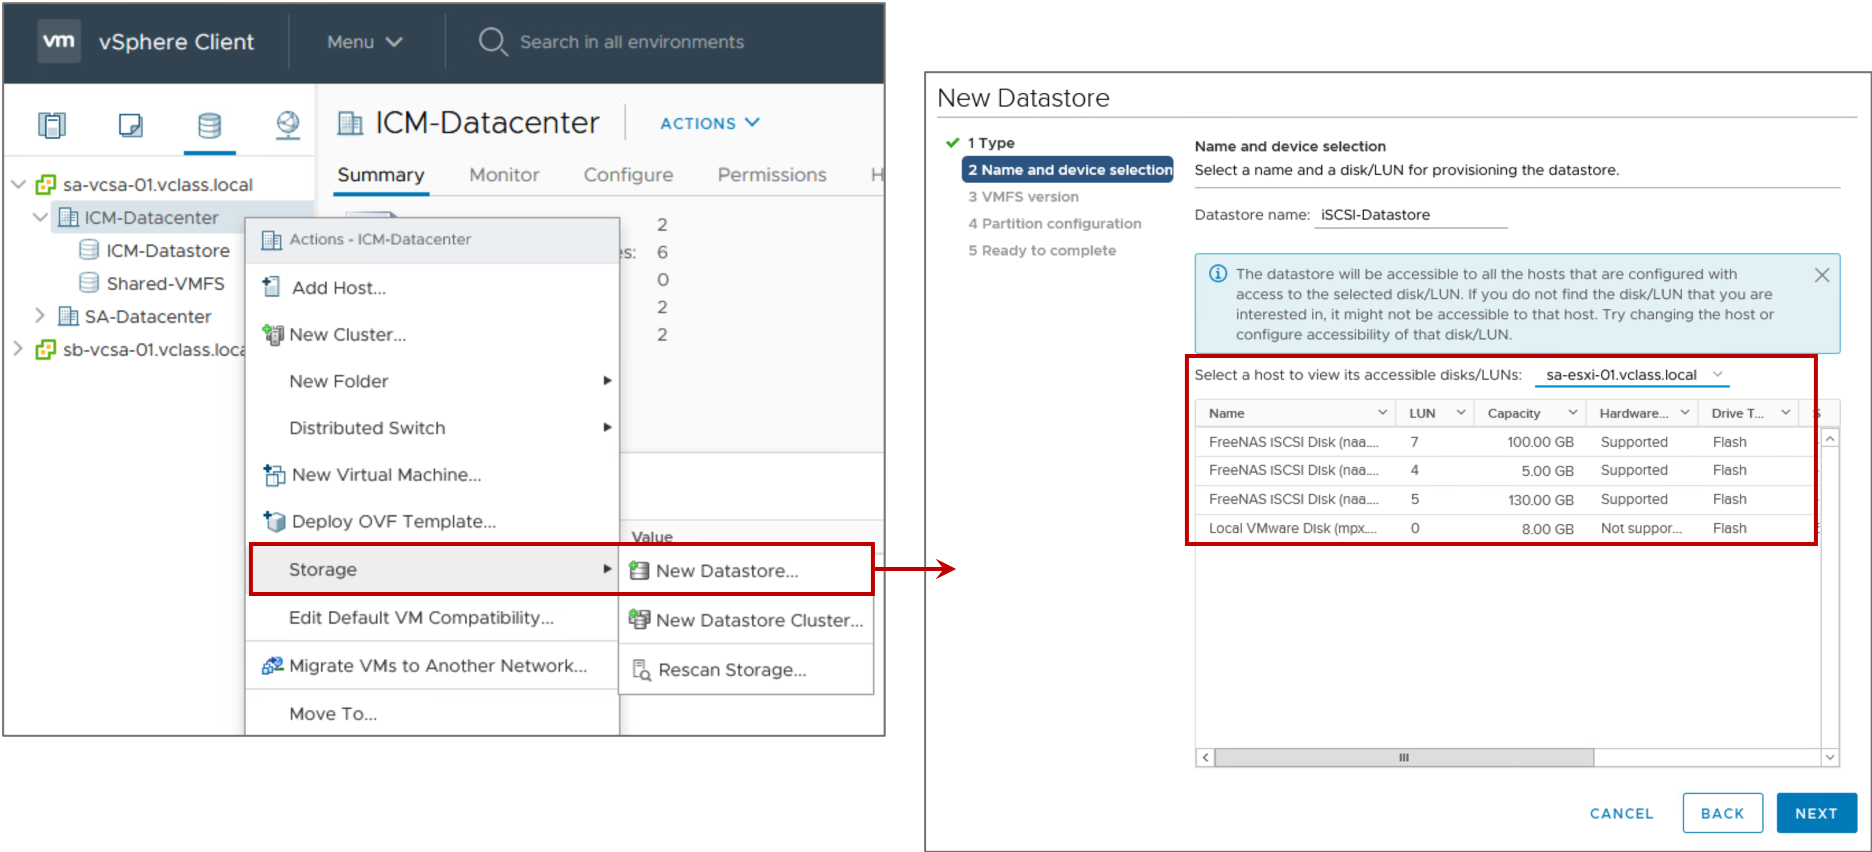Click the Datastore name input field

(1411, 215)
